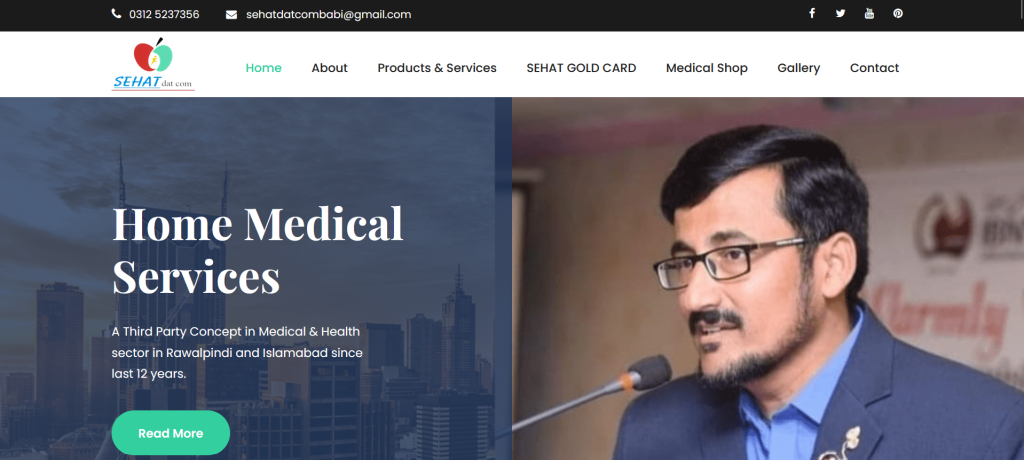Open the Contact page
The image size is (1024, 460).
coord(874,68)
